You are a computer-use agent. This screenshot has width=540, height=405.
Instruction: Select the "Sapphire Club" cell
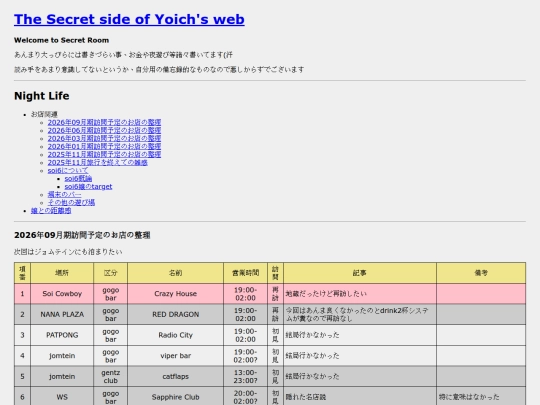click(176, 396)
